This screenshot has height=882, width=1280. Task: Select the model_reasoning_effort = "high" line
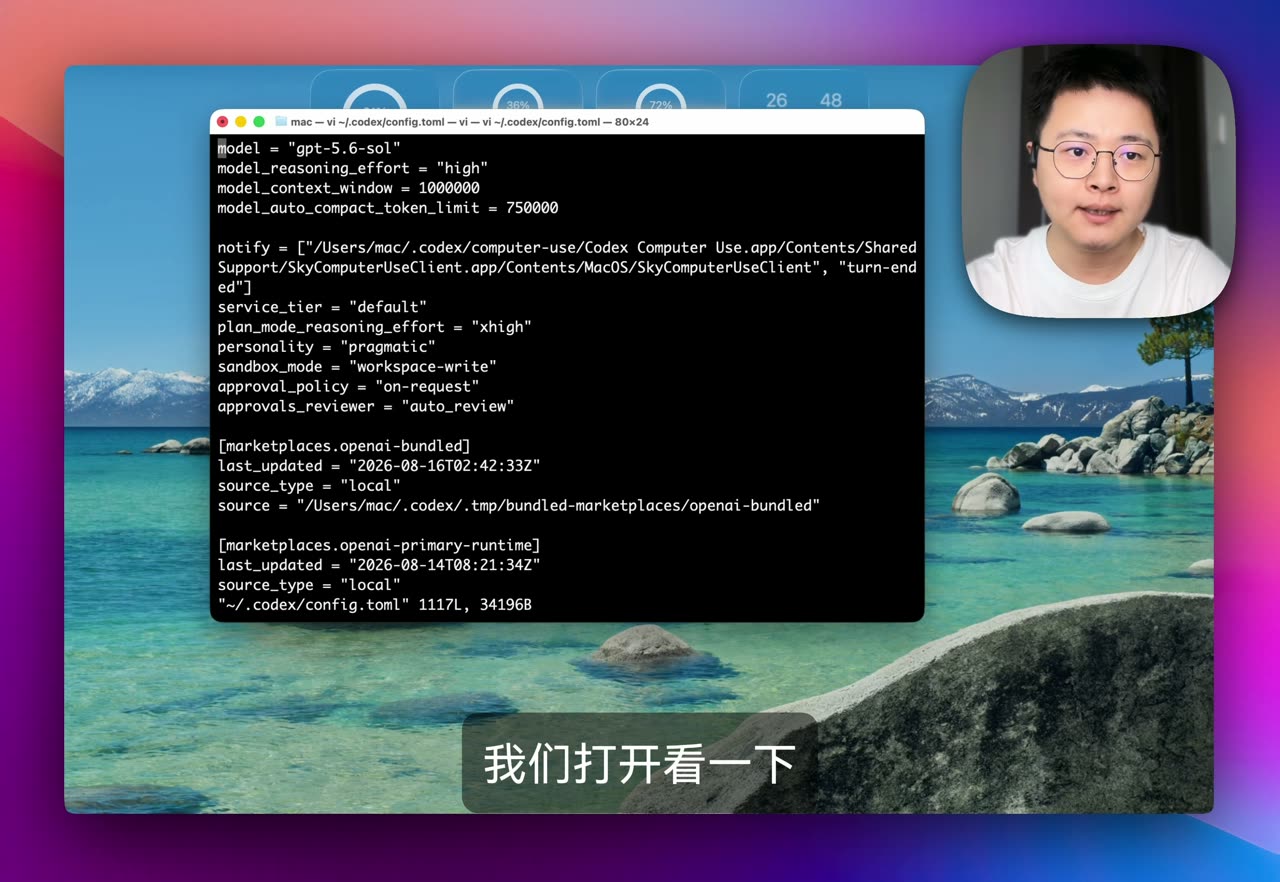[353, 168]
